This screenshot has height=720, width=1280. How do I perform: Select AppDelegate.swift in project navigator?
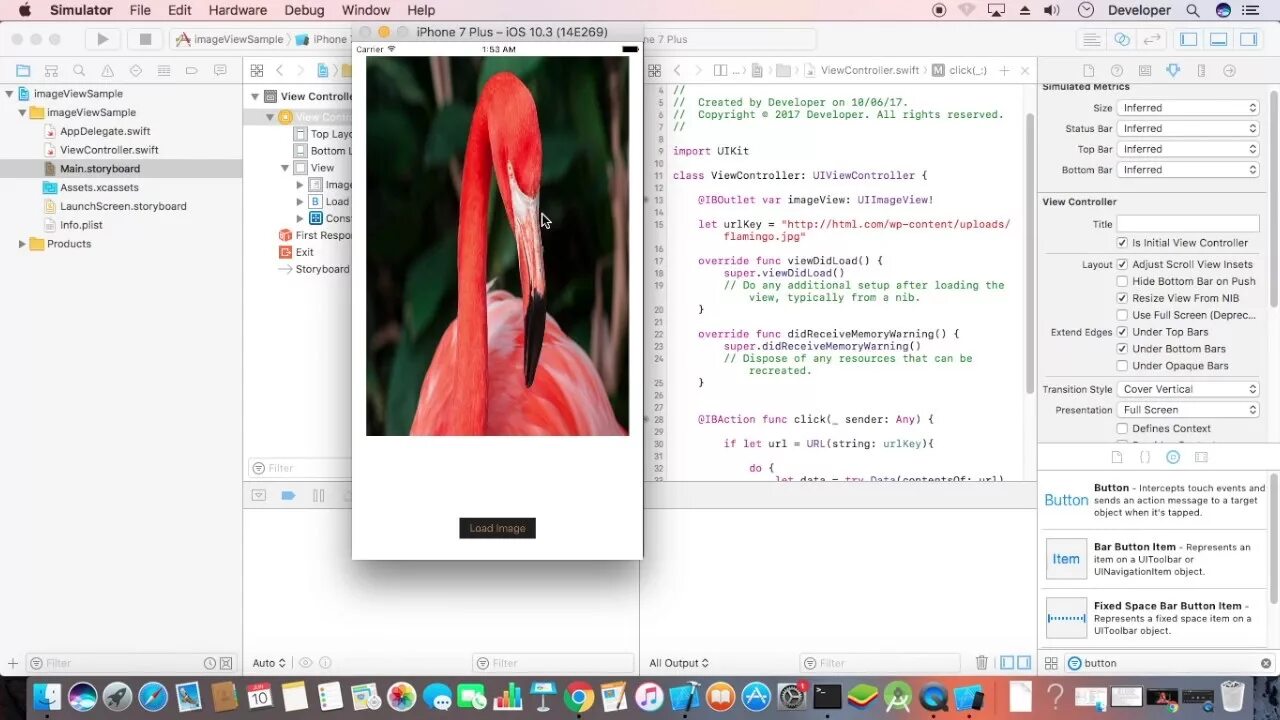tap(105, 131)
